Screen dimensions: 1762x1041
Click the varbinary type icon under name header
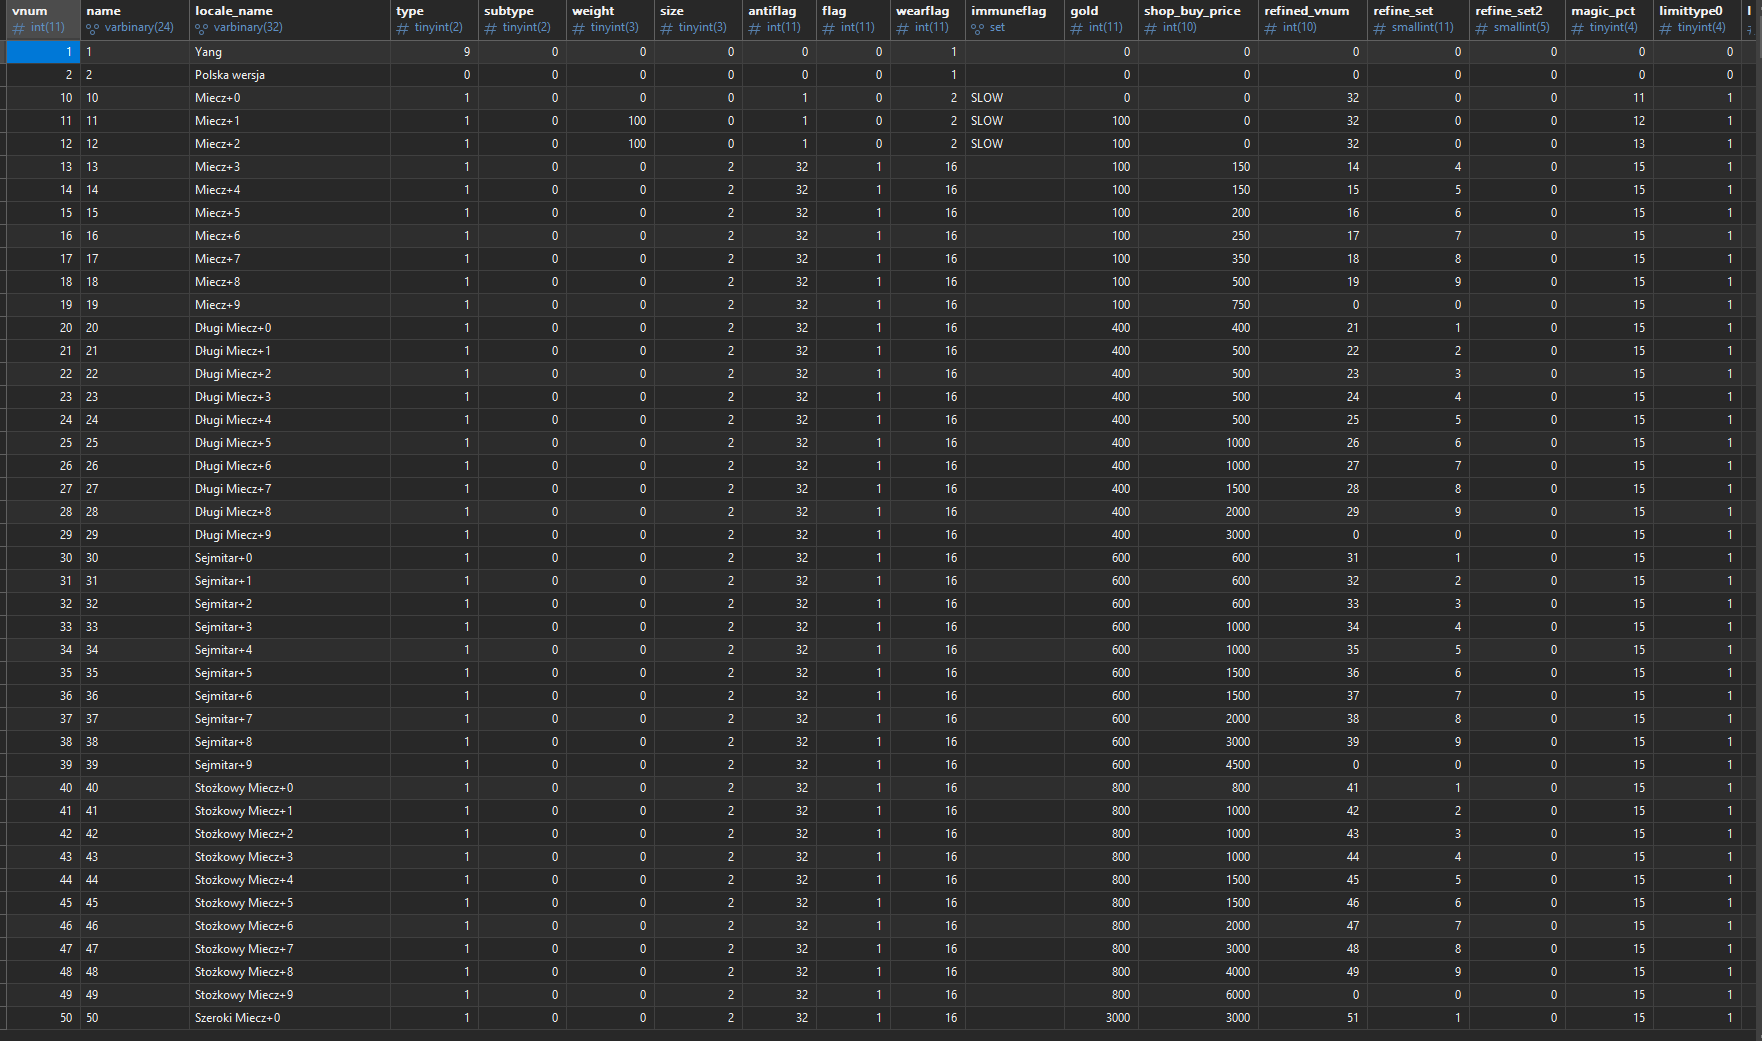(93, 28)
